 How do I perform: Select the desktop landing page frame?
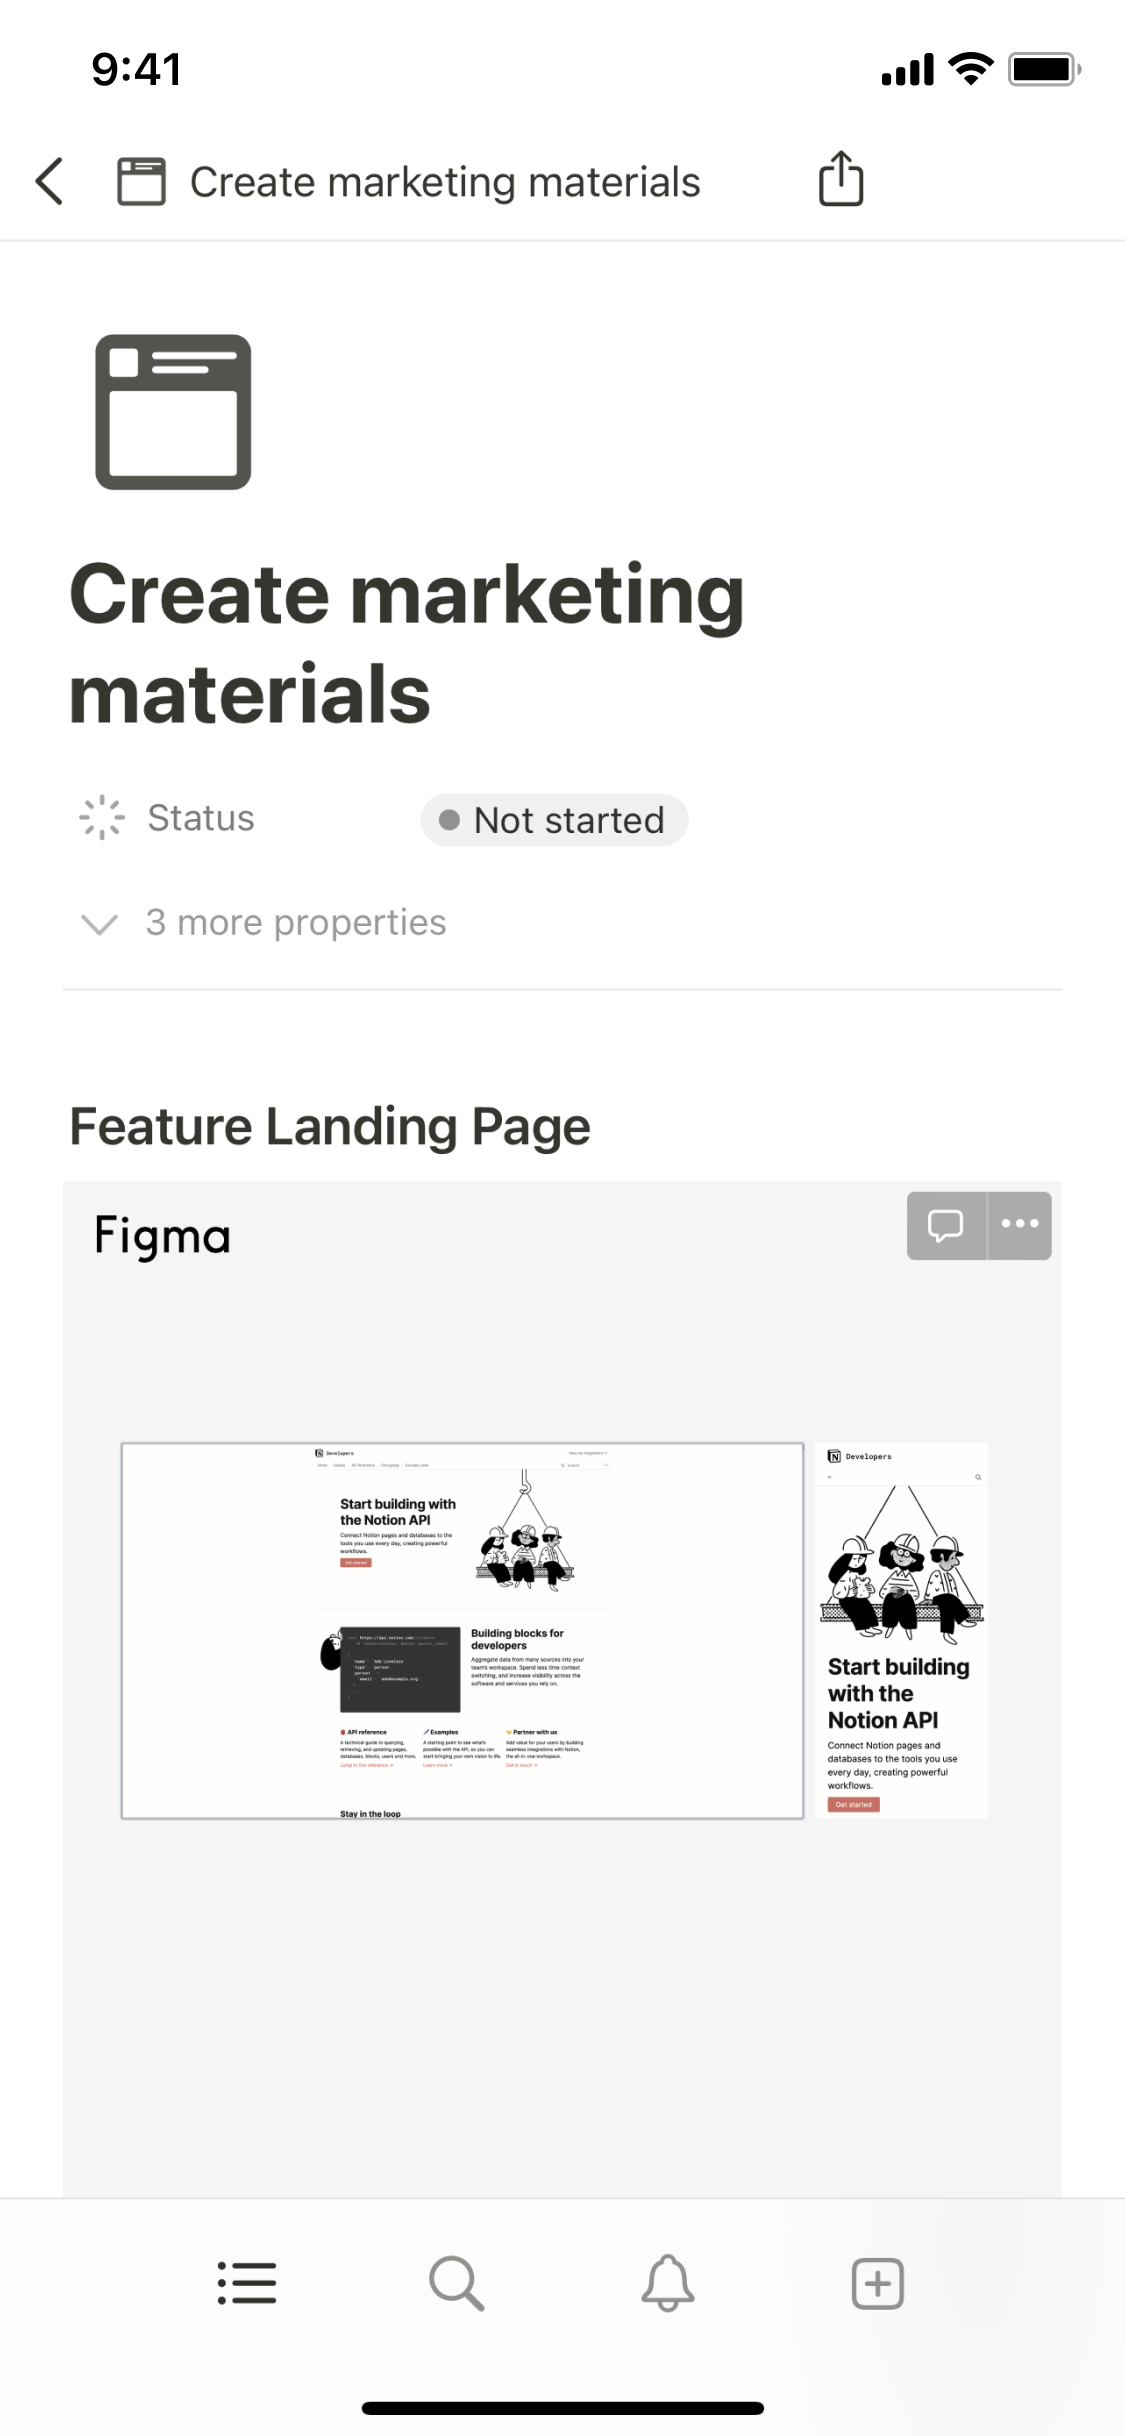[x=462, y=1630]
